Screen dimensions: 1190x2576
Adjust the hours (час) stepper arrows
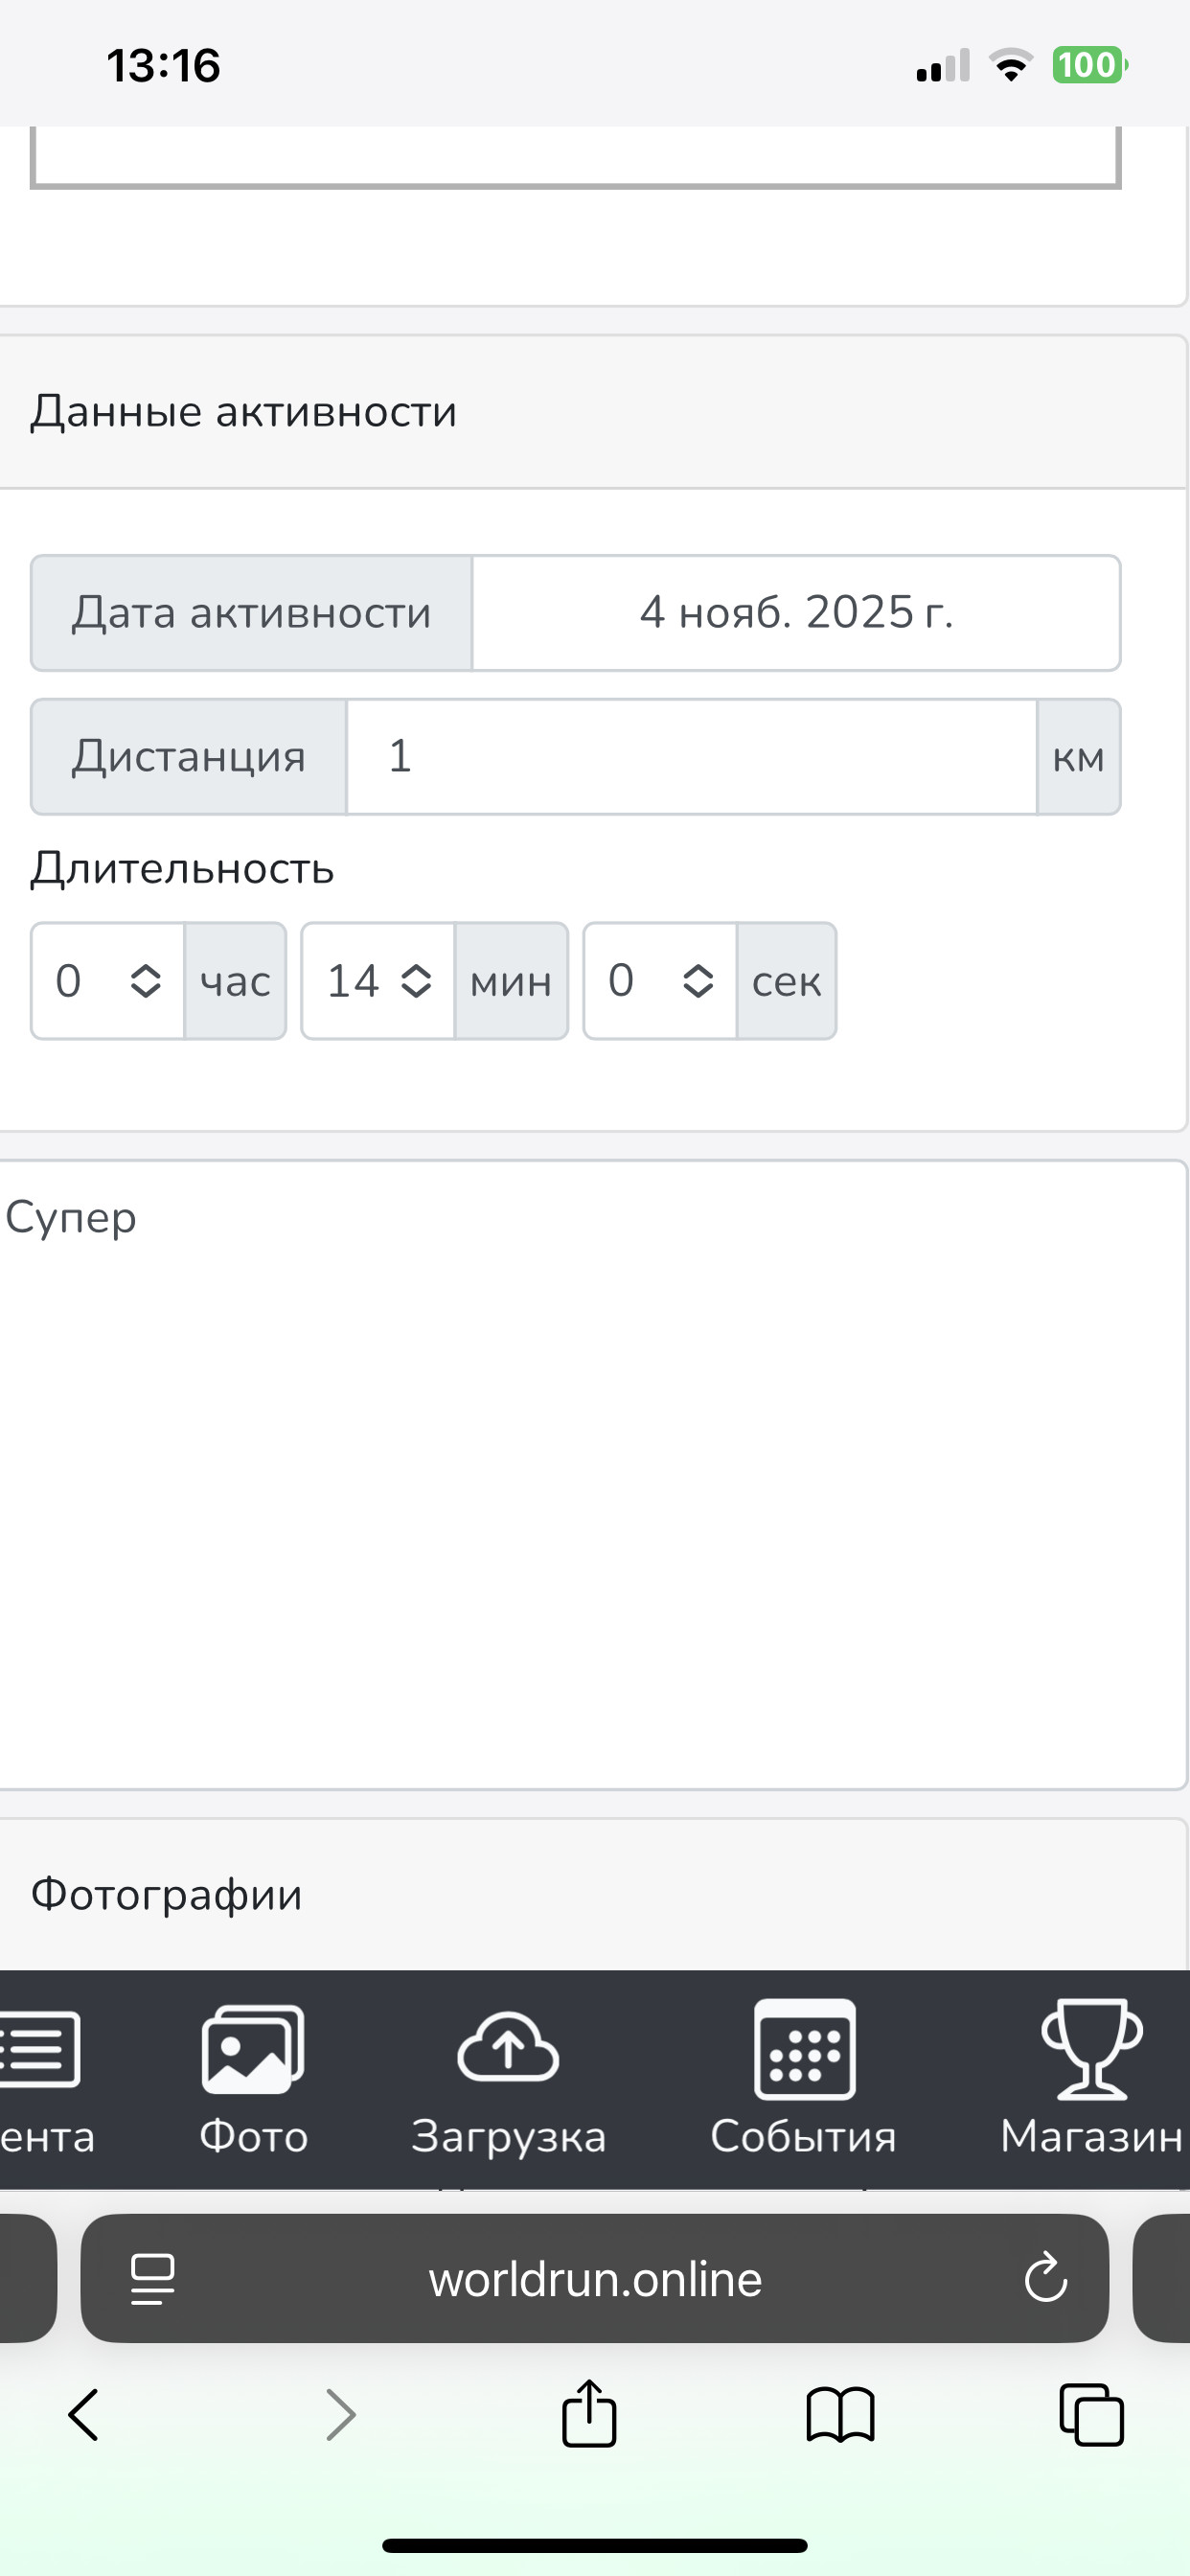(x=146, y=981)
